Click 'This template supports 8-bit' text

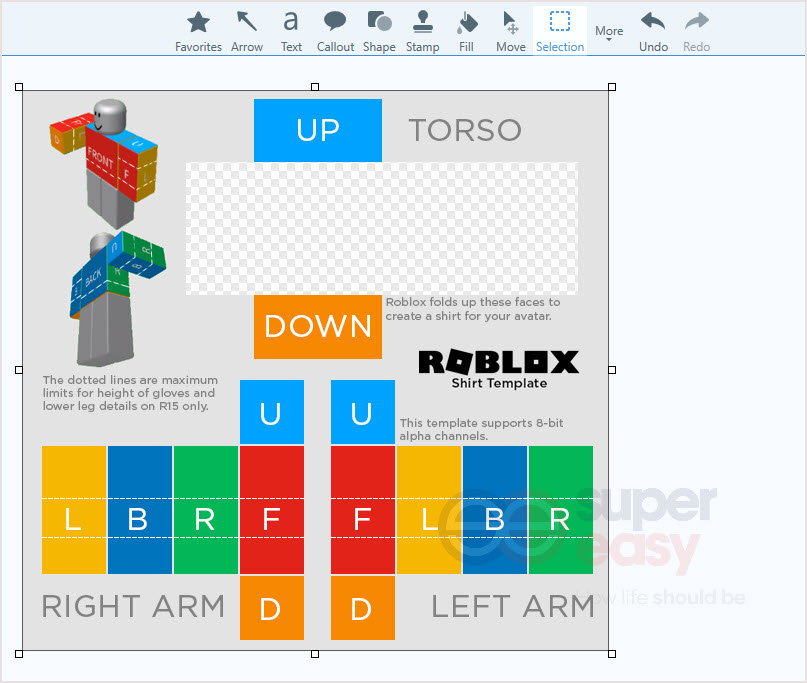pos(481,429)
